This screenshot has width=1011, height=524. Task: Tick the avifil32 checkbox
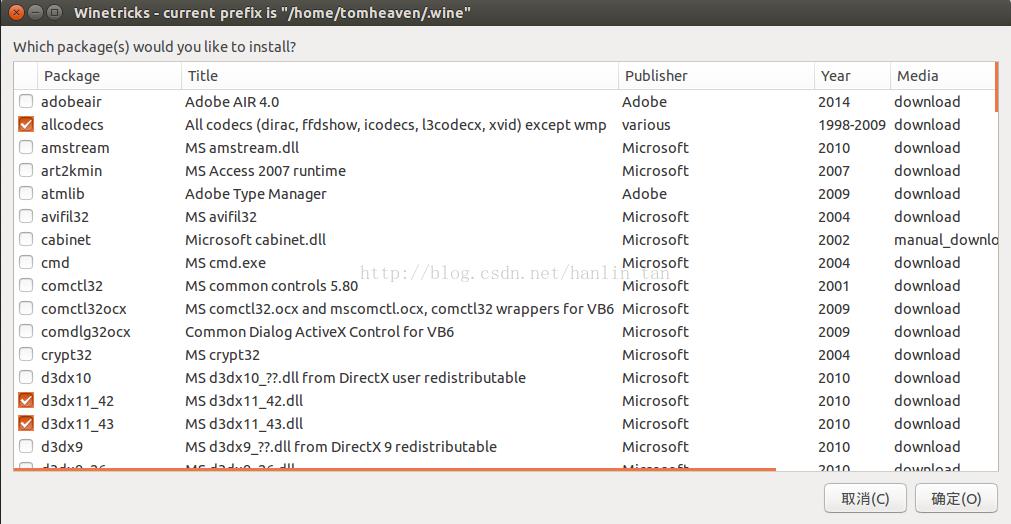(x=26, y=217)
